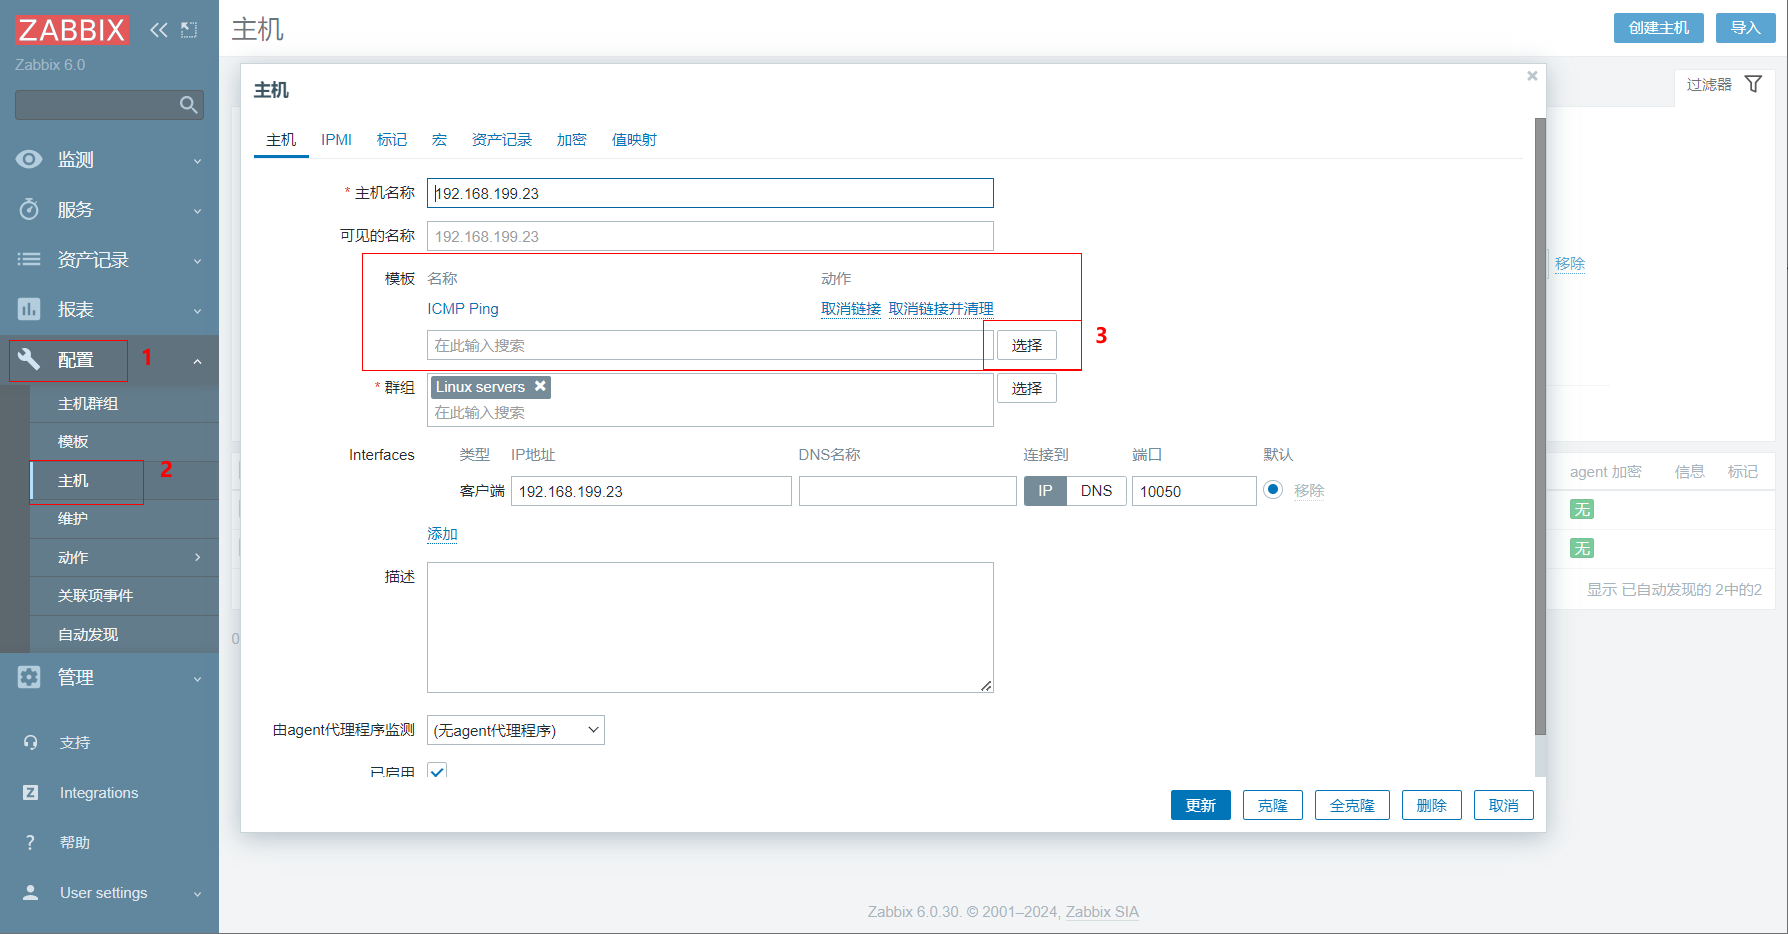This screenshot has height=934, width=1788.
Task: Click the 帮助 question mark icon
Action: tap(30, 842)
